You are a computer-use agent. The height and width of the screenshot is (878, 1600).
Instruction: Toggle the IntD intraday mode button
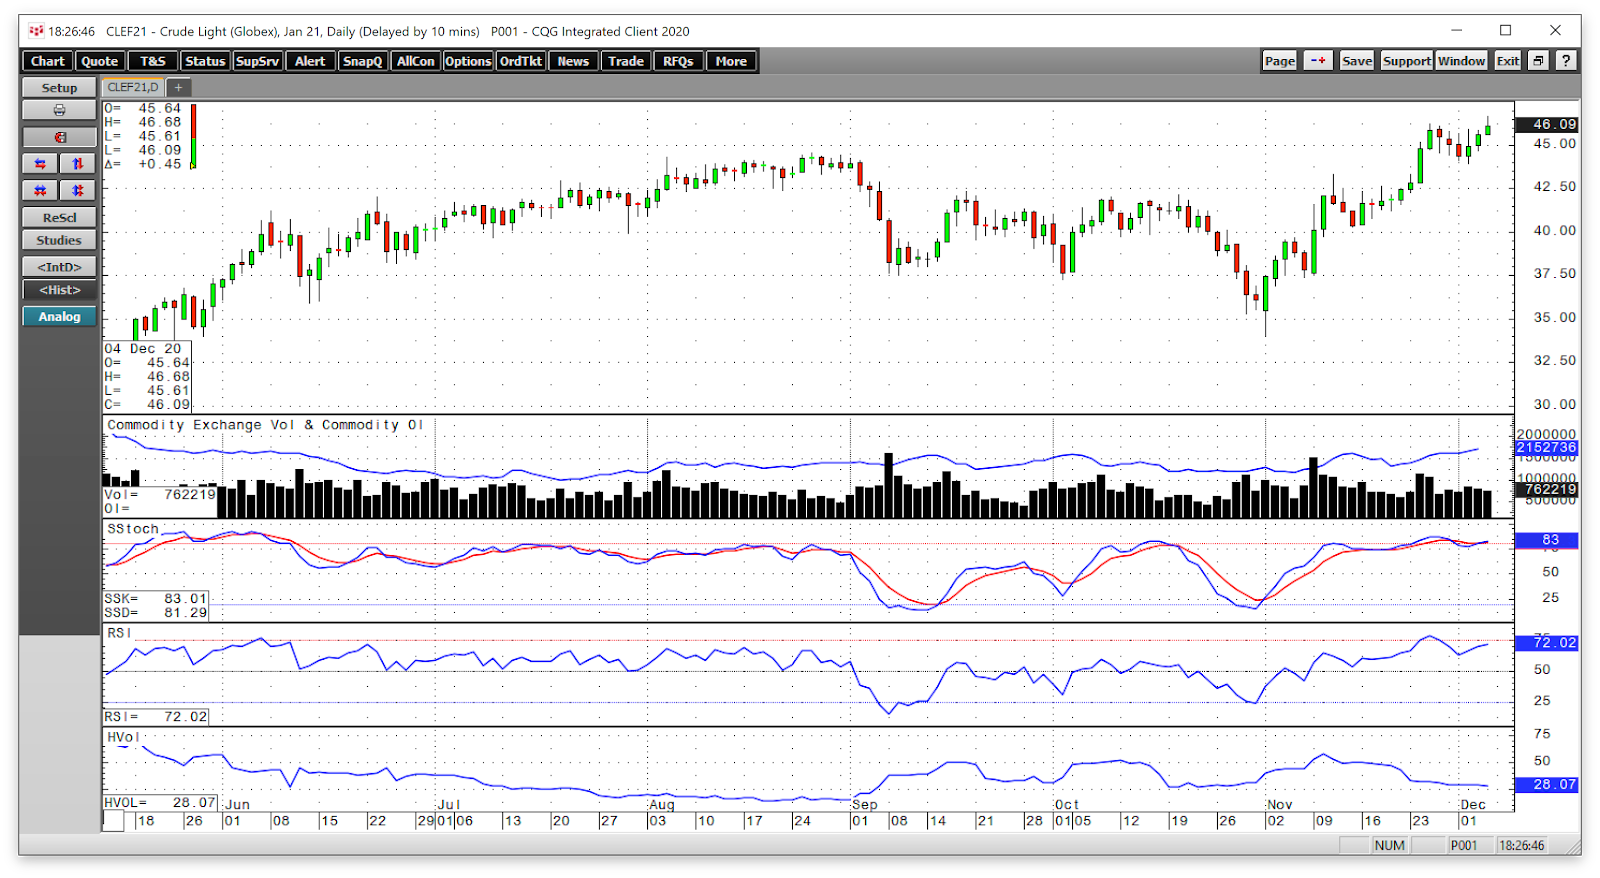coord(59,267)
